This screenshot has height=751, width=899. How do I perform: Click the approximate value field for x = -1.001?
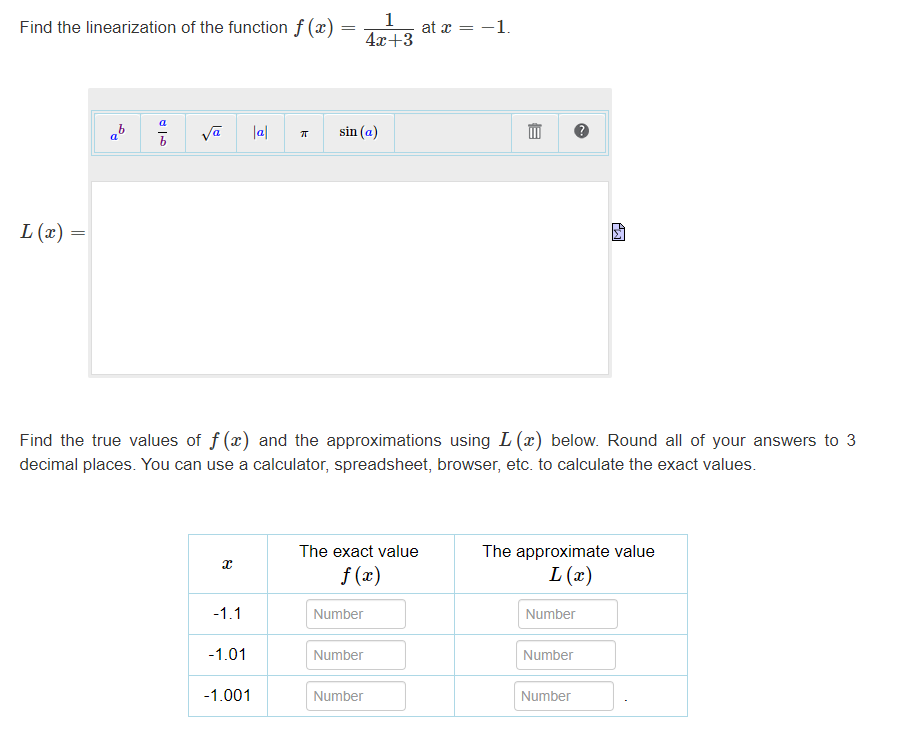563,696
